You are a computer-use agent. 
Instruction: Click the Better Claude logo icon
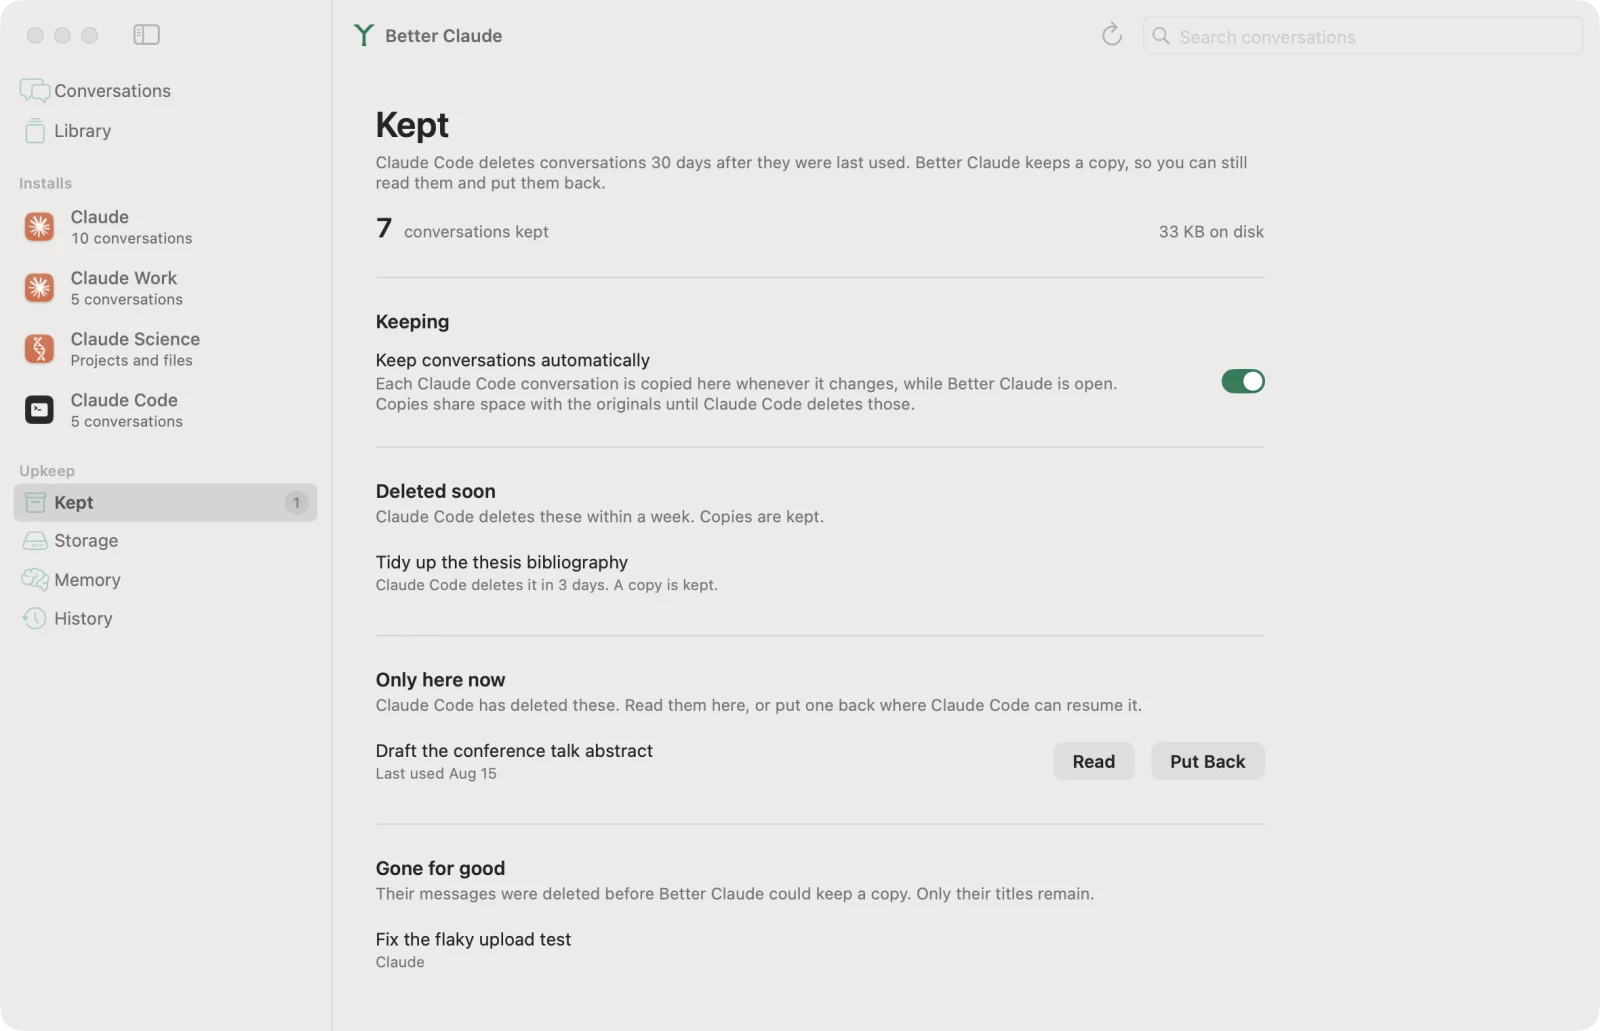(x=363, y=36)
